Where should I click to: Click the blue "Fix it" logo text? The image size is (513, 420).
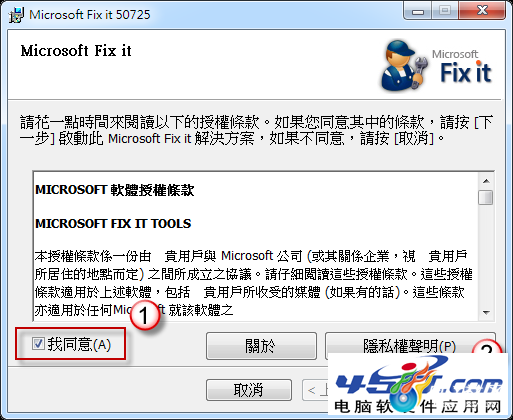click(466, 72)
